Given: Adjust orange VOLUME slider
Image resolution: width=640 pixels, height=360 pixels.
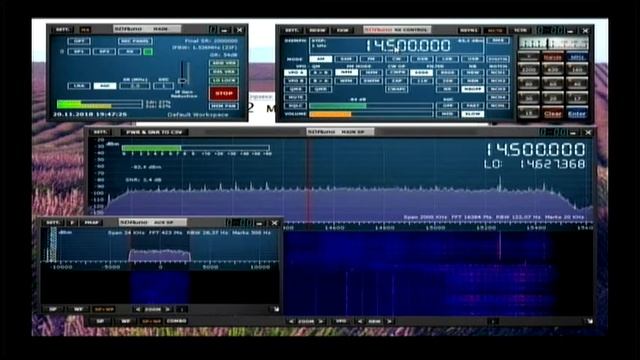Looking at the screenshot, I should pyautogui.click(x=371, y=114).
